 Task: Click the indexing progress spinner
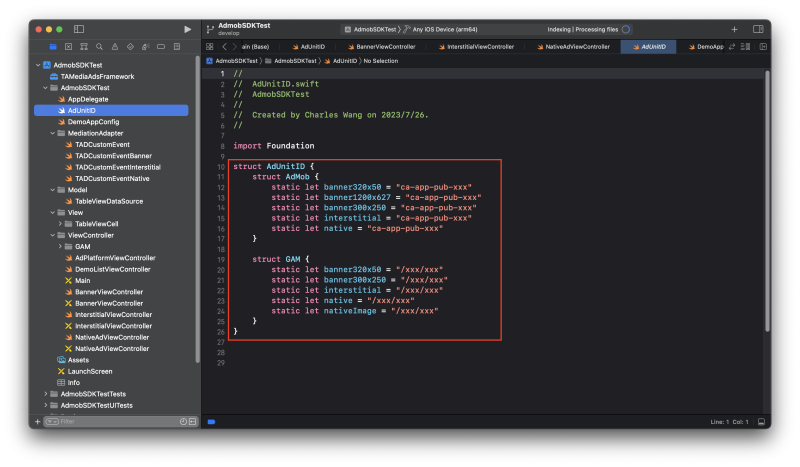[x=626, y=29]
